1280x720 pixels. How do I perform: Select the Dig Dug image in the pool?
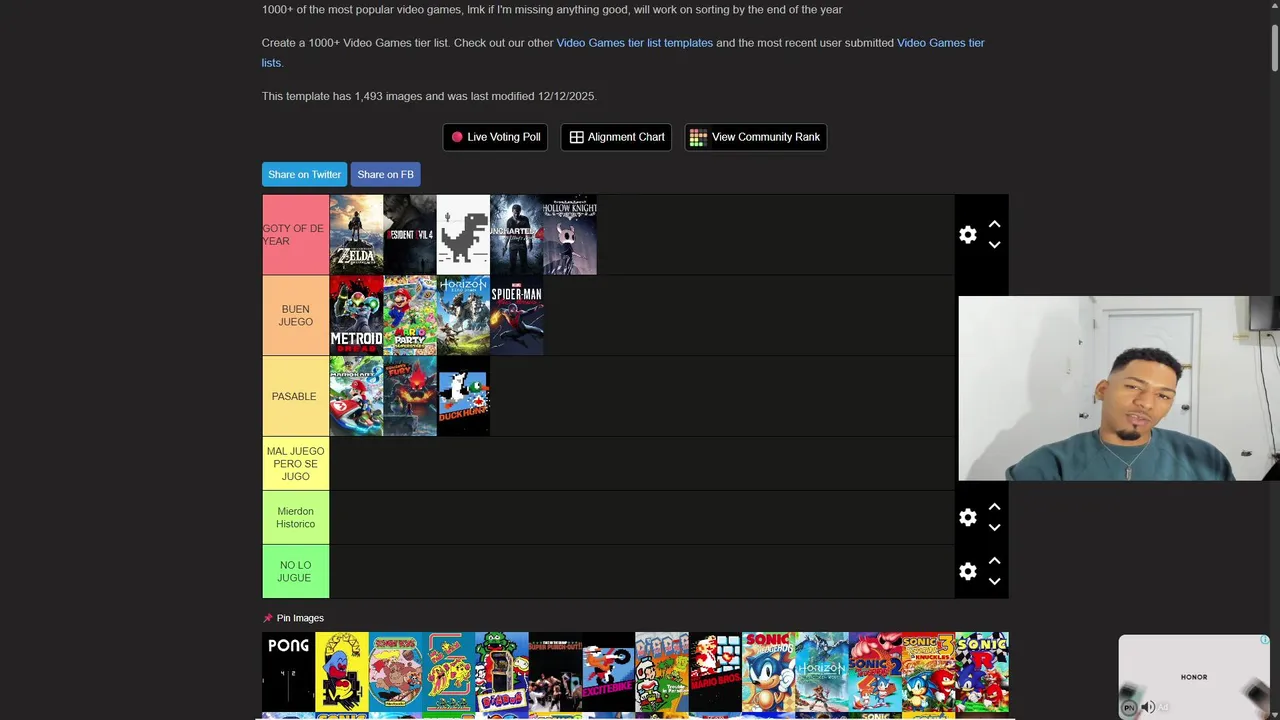(502, 672)
